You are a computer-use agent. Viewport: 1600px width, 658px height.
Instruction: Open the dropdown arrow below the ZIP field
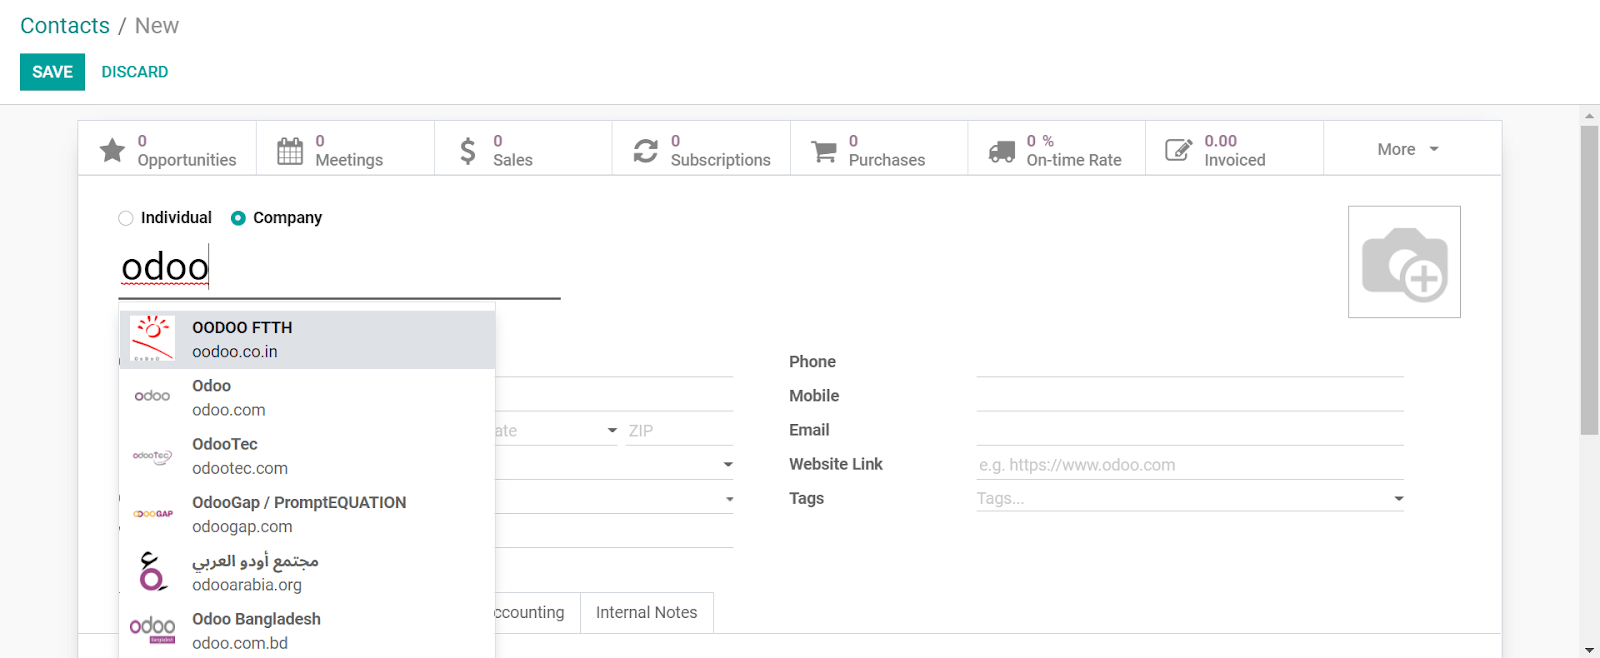click(728, 465)
